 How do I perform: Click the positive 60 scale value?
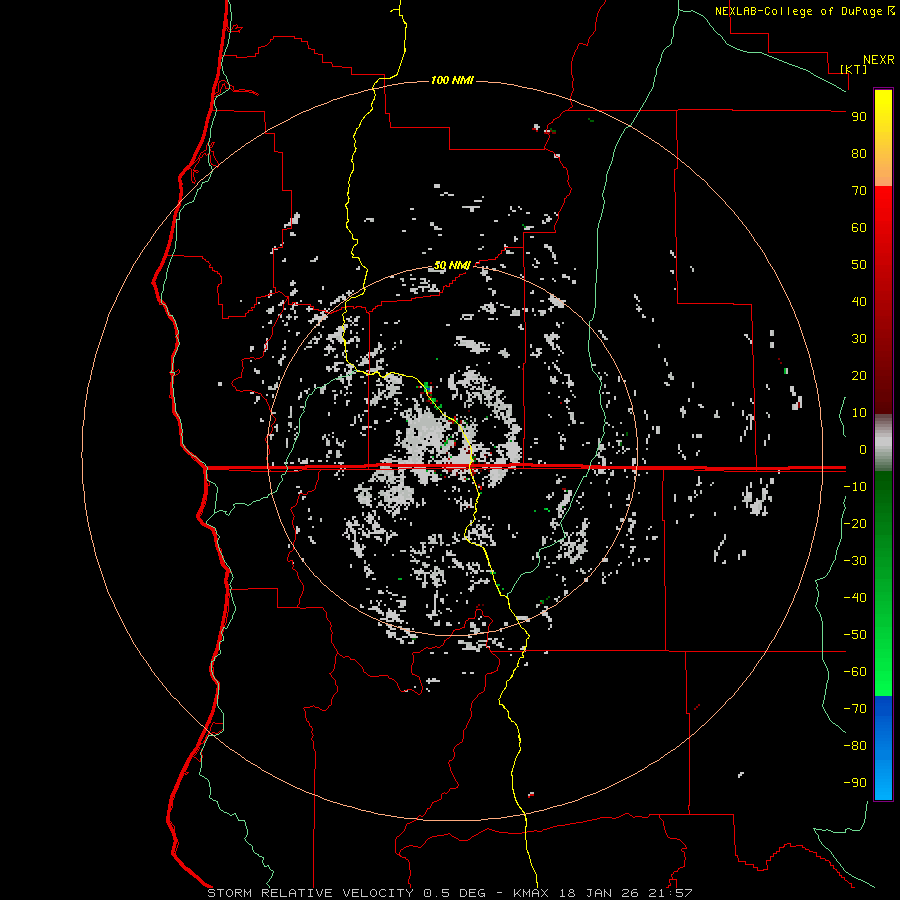click(859, 228)
